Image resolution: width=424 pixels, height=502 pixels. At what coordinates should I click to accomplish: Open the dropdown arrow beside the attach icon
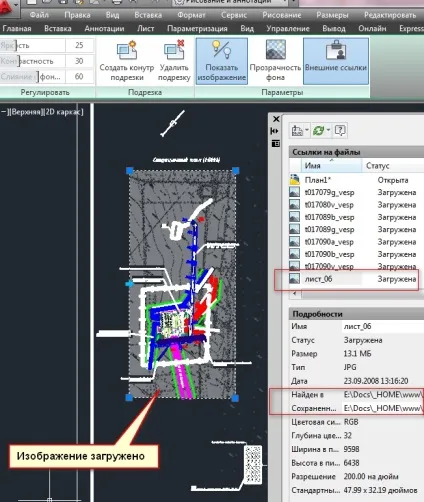pos(307,130)
